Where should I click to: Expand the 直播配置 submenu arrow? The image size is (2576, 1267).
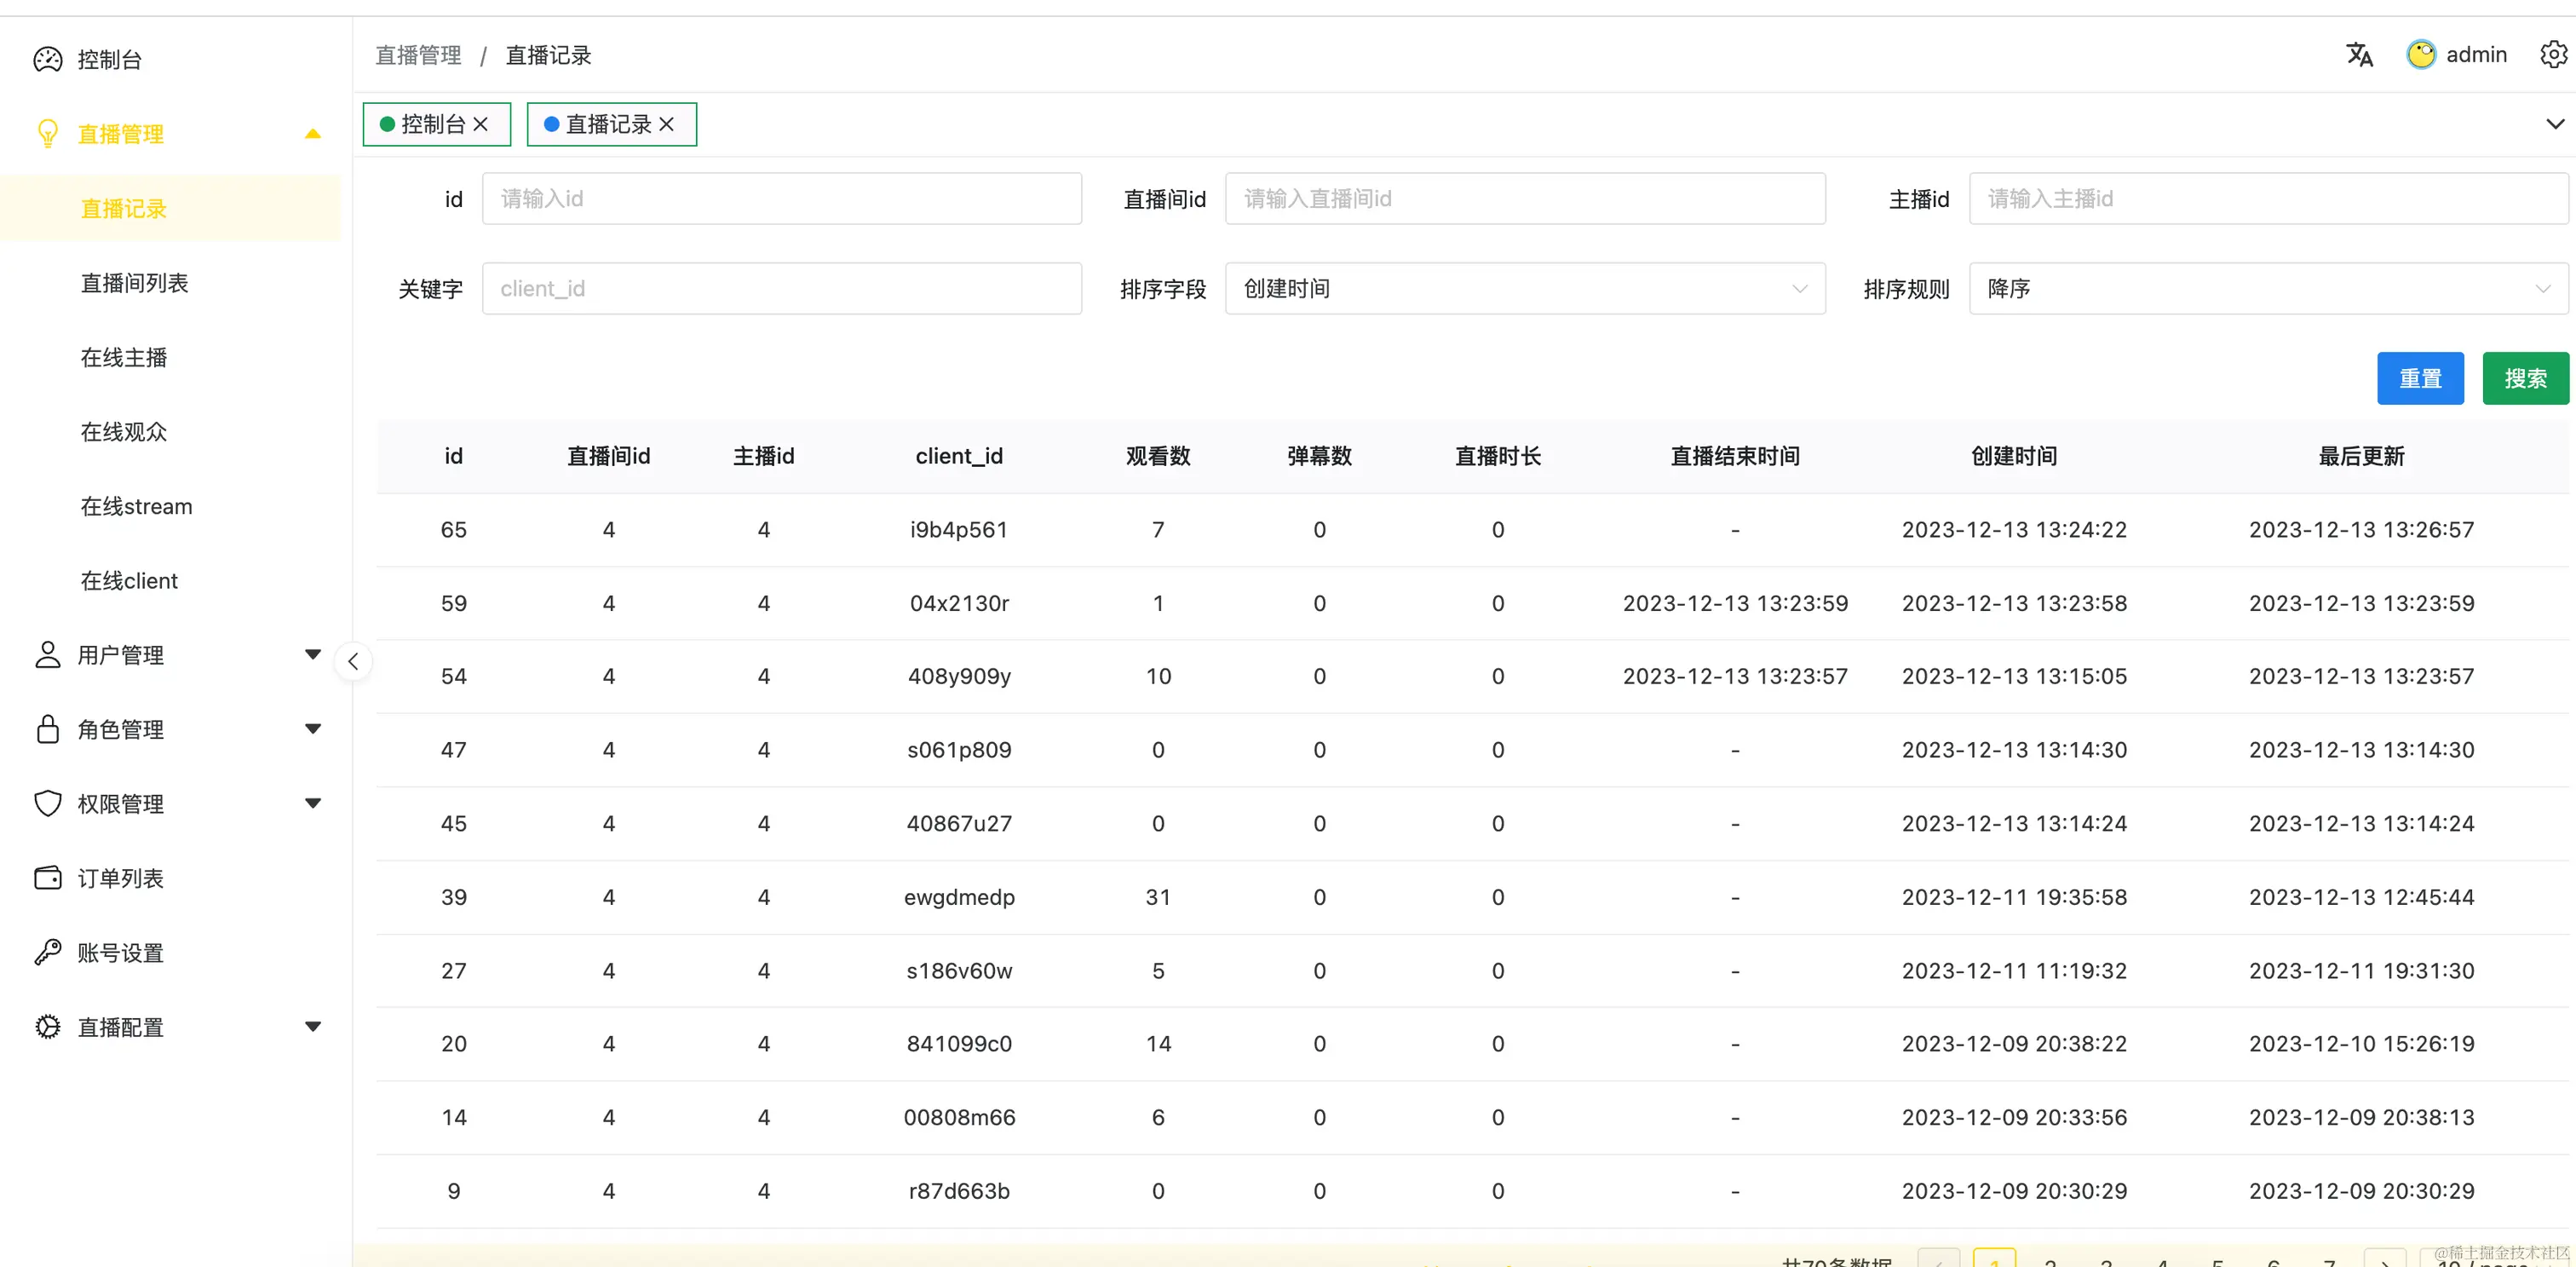313,1027
